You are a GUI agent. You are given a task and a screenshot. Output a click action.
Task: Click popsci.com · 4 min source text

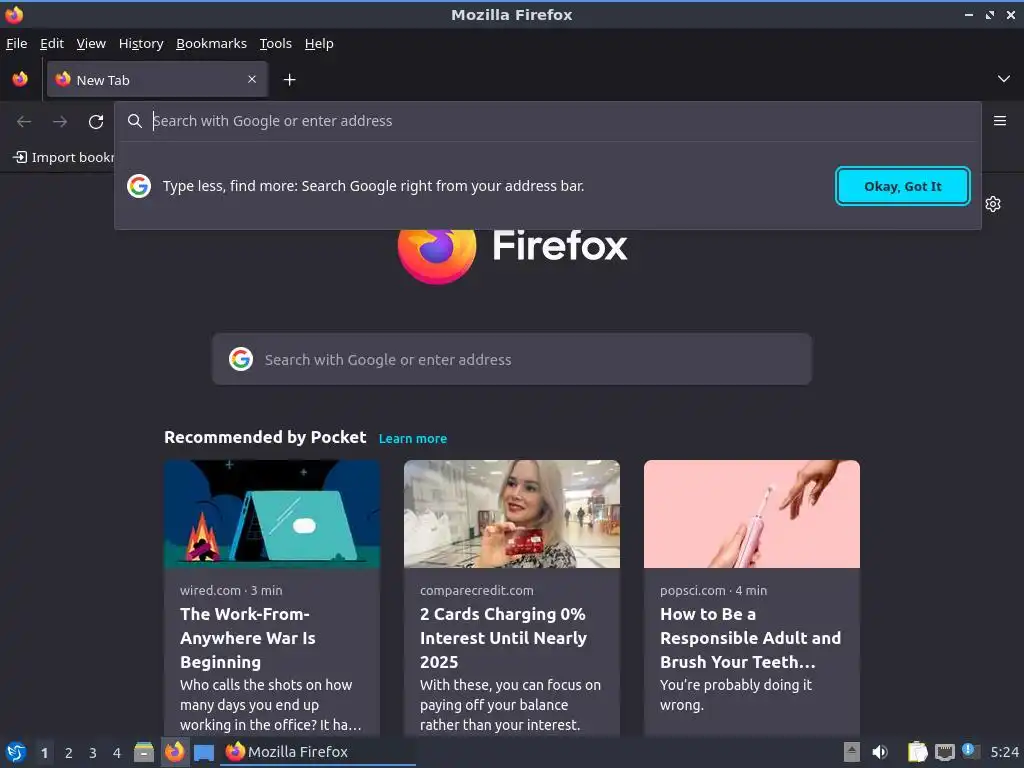point(713,590)
